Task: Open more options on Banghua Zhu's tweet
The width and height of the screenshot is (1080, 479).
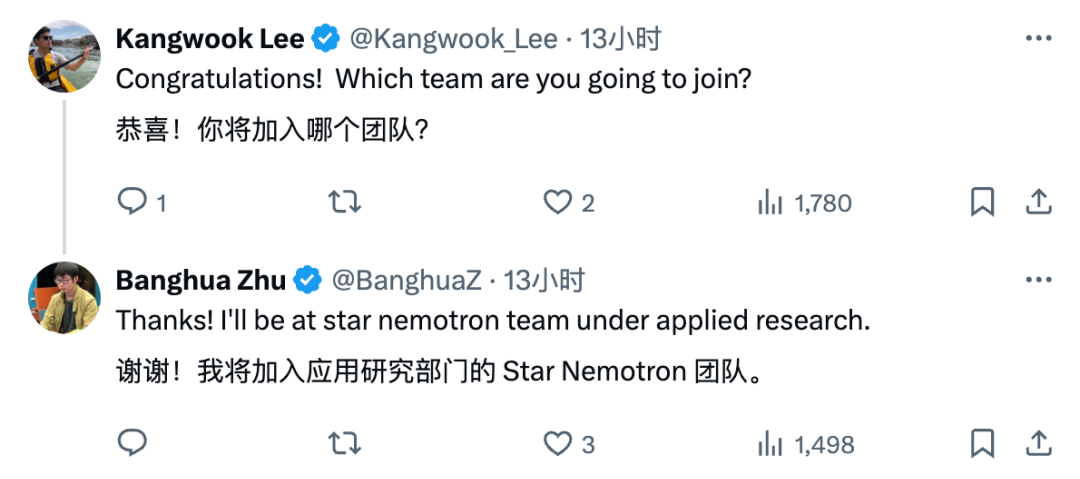Action: click(x=1039, y=280)
